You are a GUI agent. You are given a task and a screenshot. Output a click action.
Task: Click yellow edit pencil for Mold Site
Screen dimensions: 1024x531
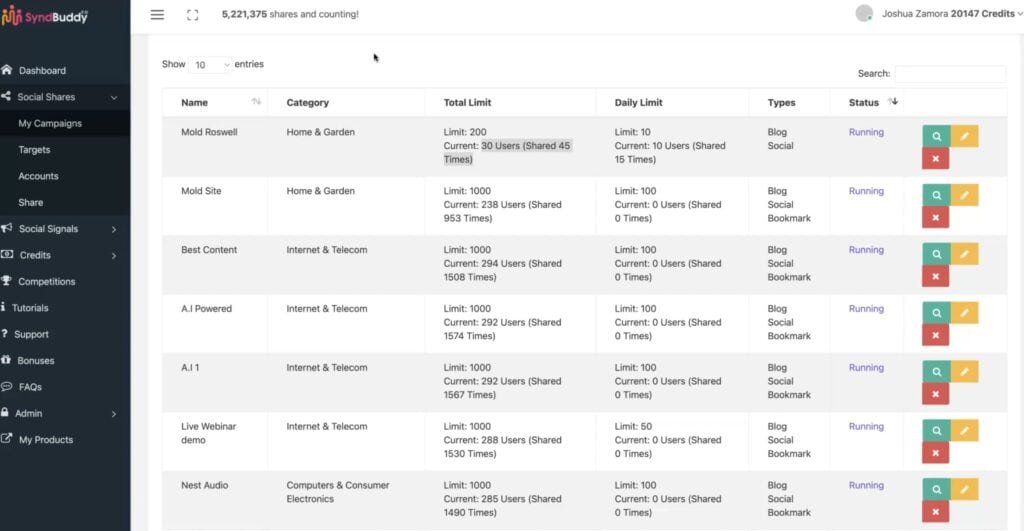click(x=964, y=195)
